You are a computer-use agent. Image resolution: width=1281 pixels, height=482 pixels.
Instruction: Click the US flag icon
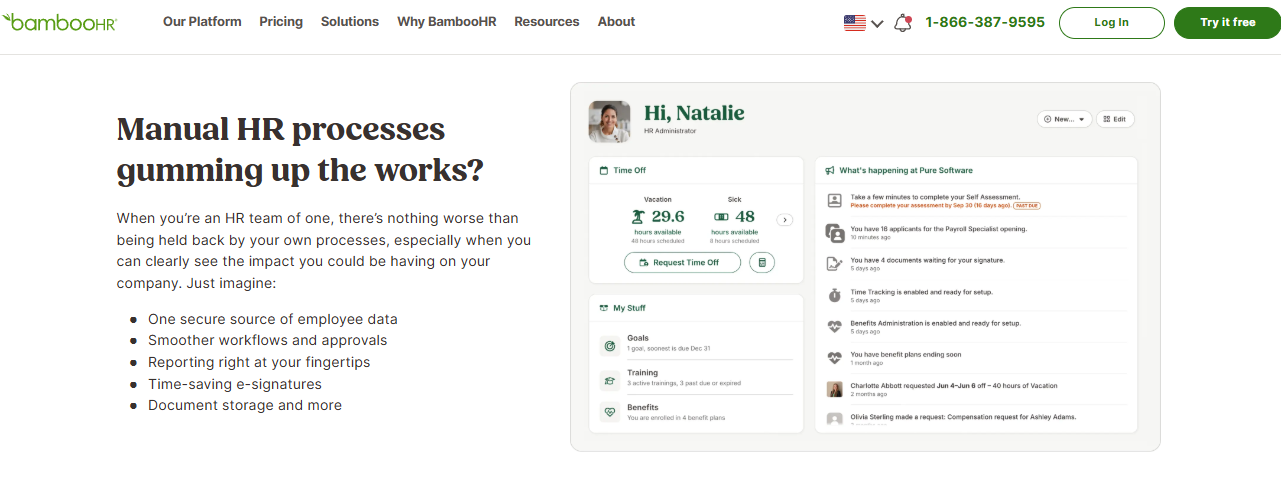[x=855, y=23]
